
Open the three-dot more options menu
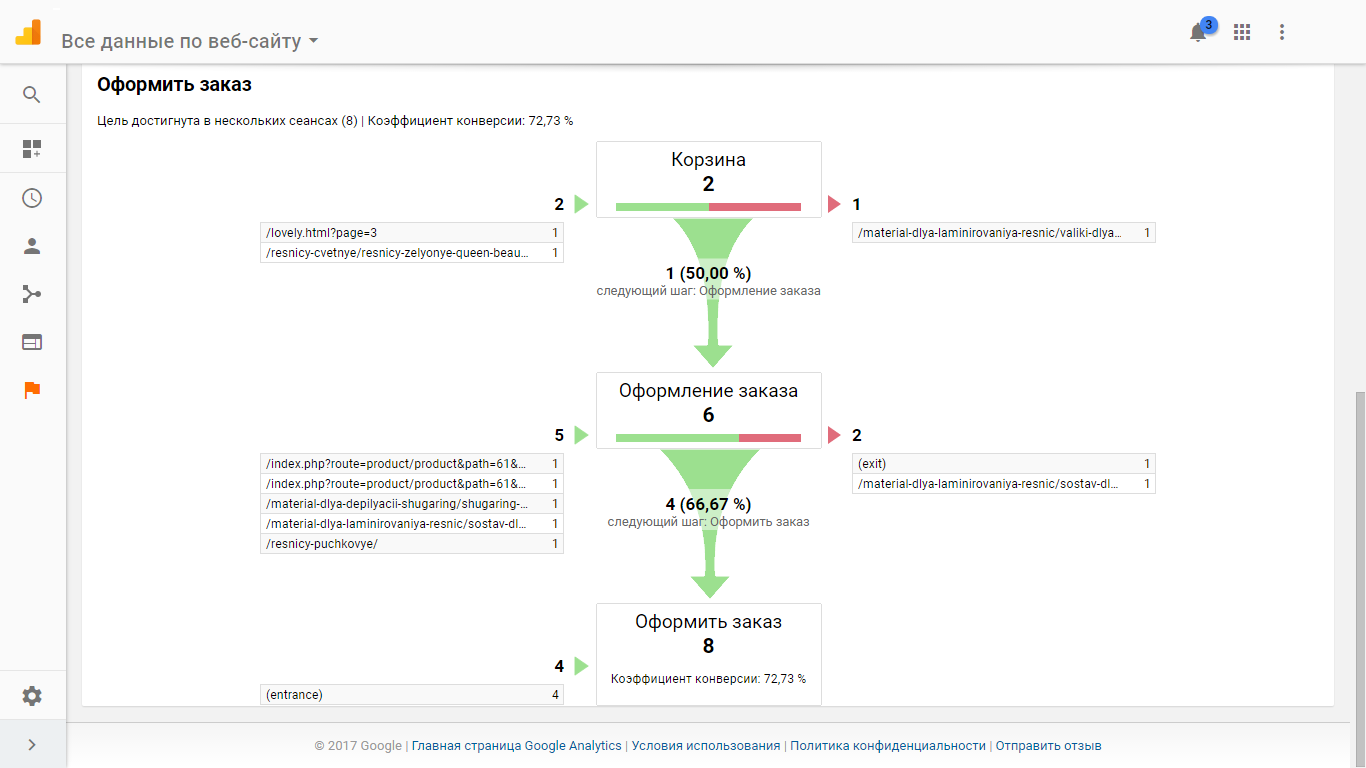[1282, 32]
